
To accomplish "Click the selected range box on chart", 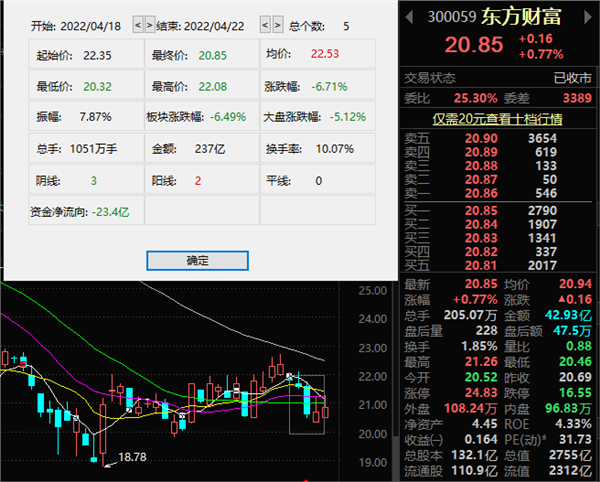I will [x=308, y=404].
